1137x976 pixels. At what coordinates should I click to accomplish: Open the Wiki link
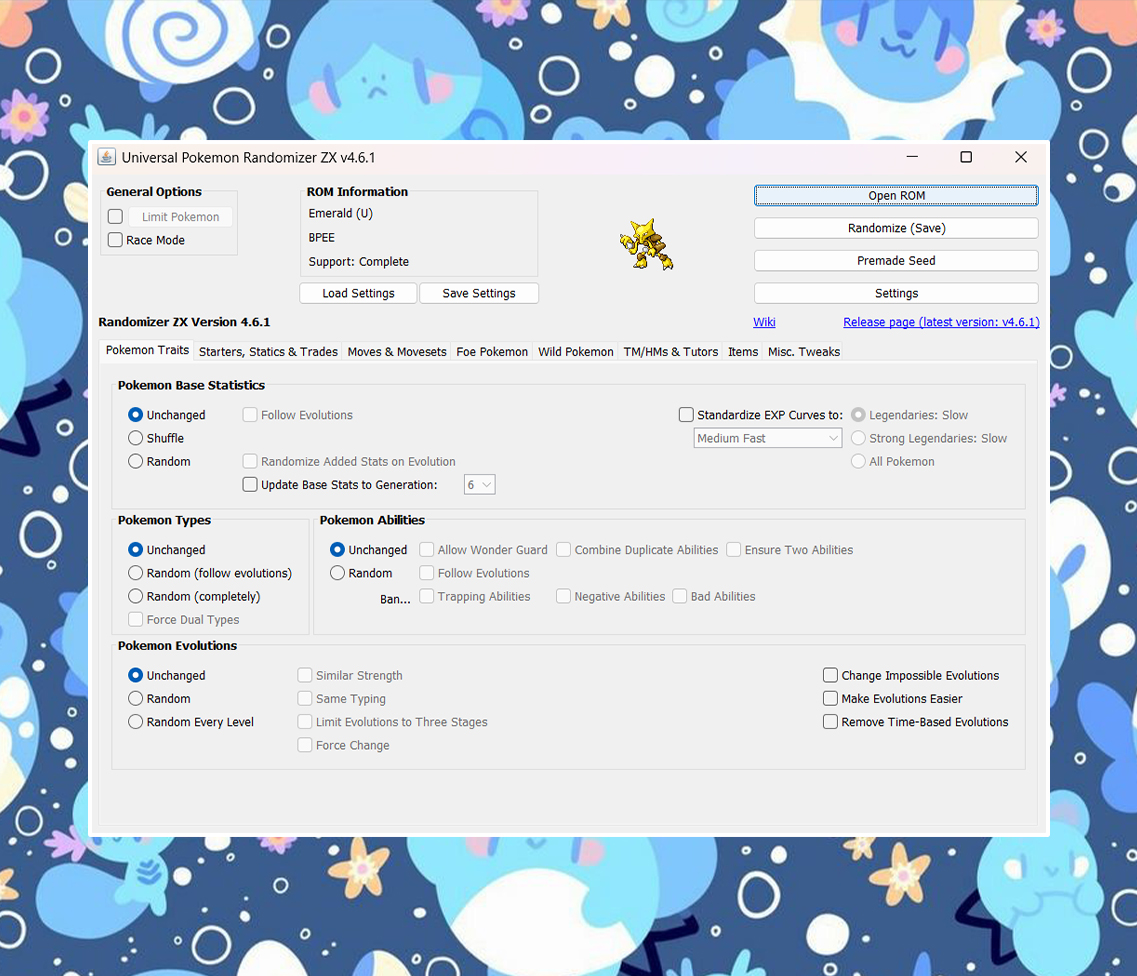764,322
